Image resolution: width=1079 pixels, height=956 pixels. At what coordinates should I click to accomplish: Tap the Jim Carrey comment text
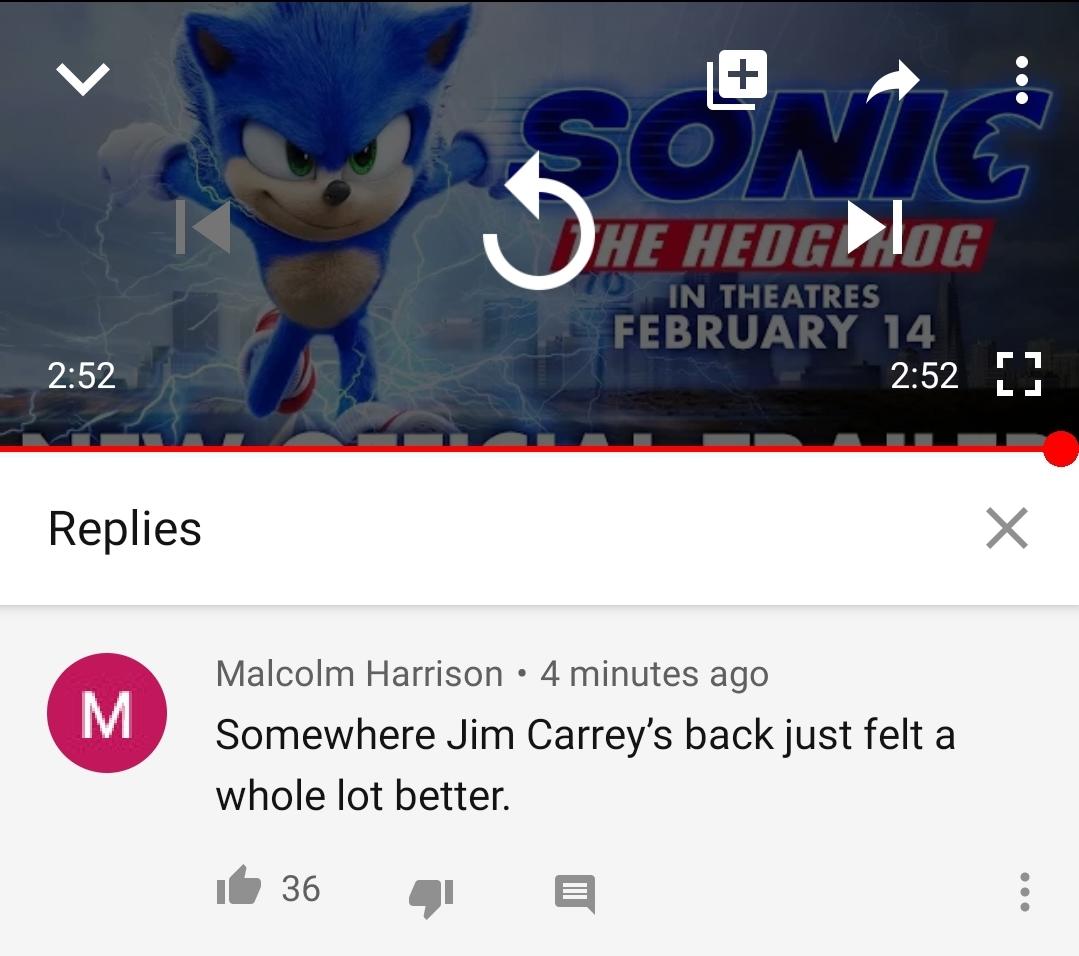click(586, 765)
